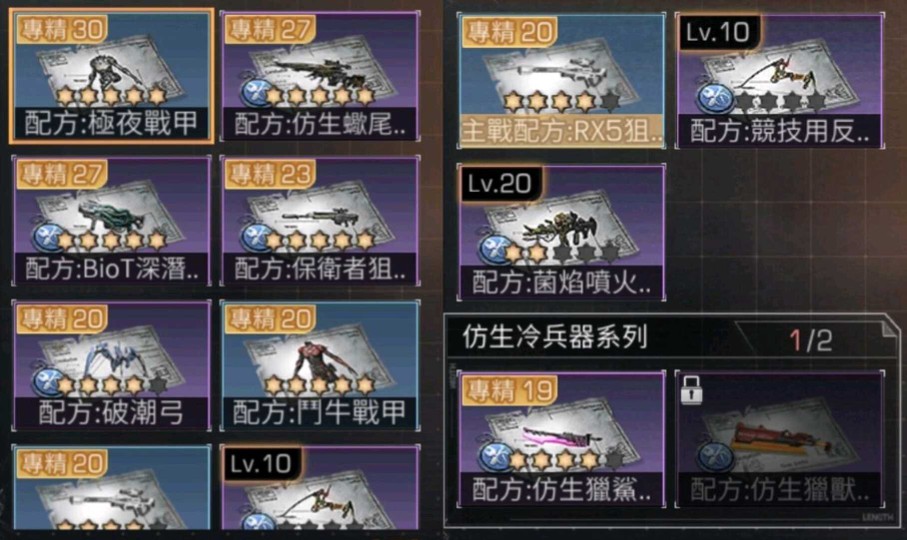This screenshot has width=907, height=540.
Task: Click wrench icon on BioT深潛 recipe
Action: click(x=48, y=238)
